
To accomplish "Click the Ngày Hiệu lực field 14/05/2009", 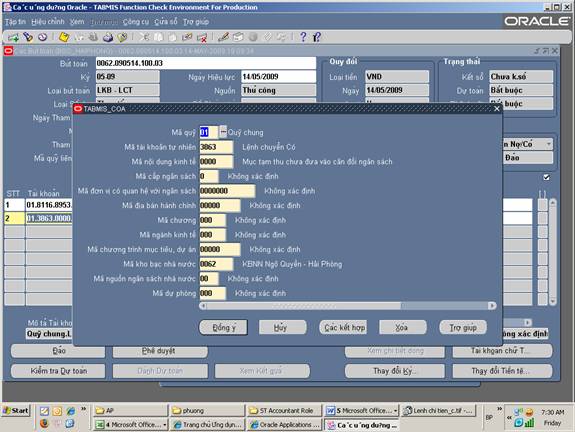I will pyautogui.click(x=278, y=77).
